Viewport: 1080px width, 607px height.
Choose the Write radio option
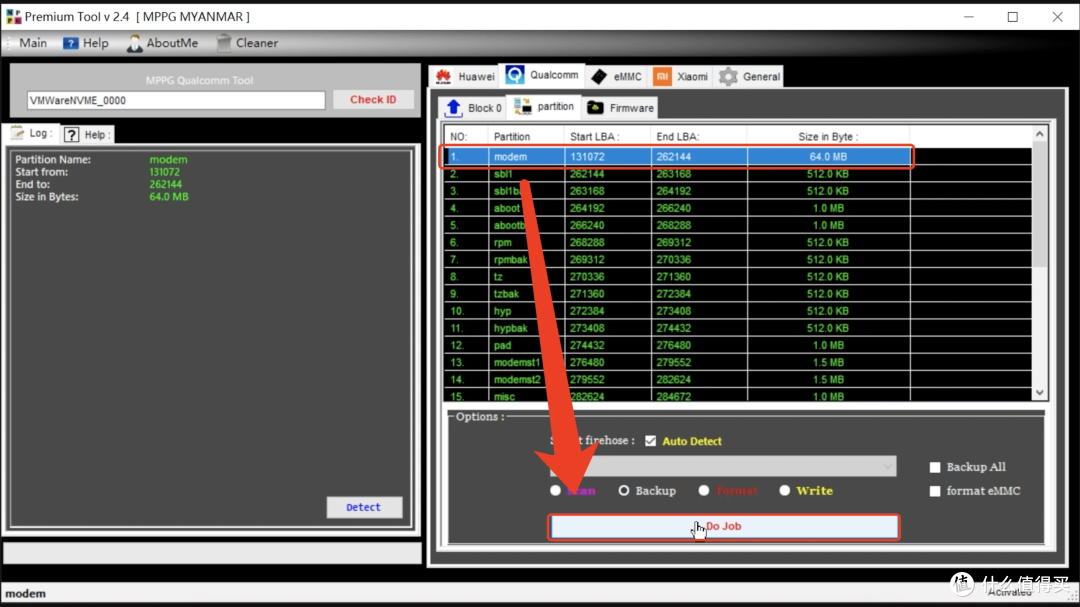785,491
